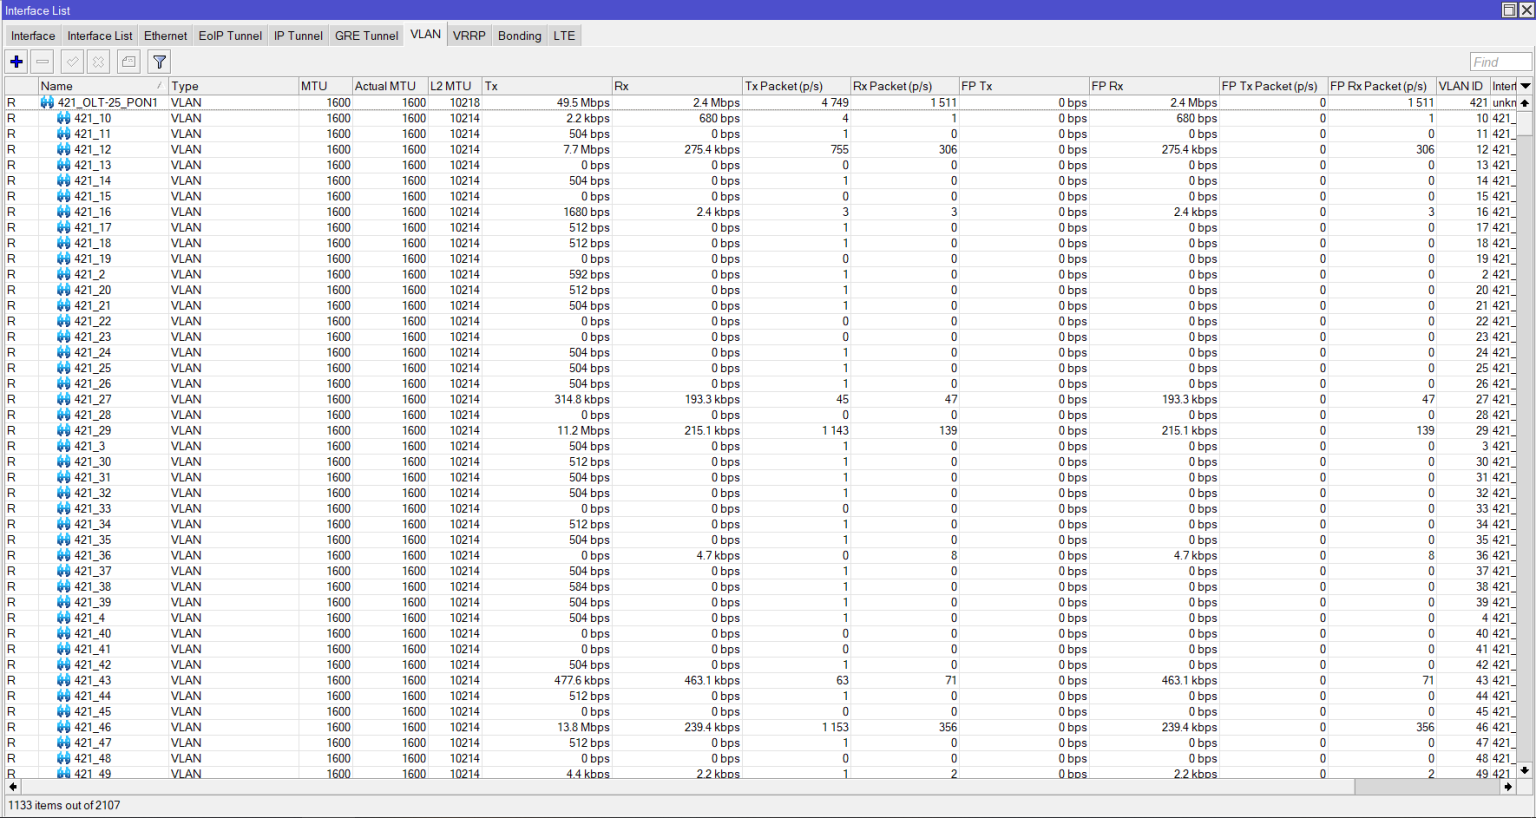
Task: Click the horizontal scrollbar at the bottom
Action: tap(700, 788)
